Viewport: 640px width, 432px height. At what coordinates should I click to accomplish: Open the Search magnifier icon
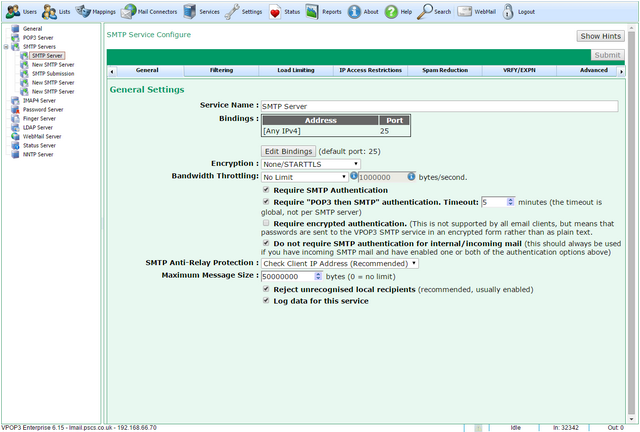(424, 12)
